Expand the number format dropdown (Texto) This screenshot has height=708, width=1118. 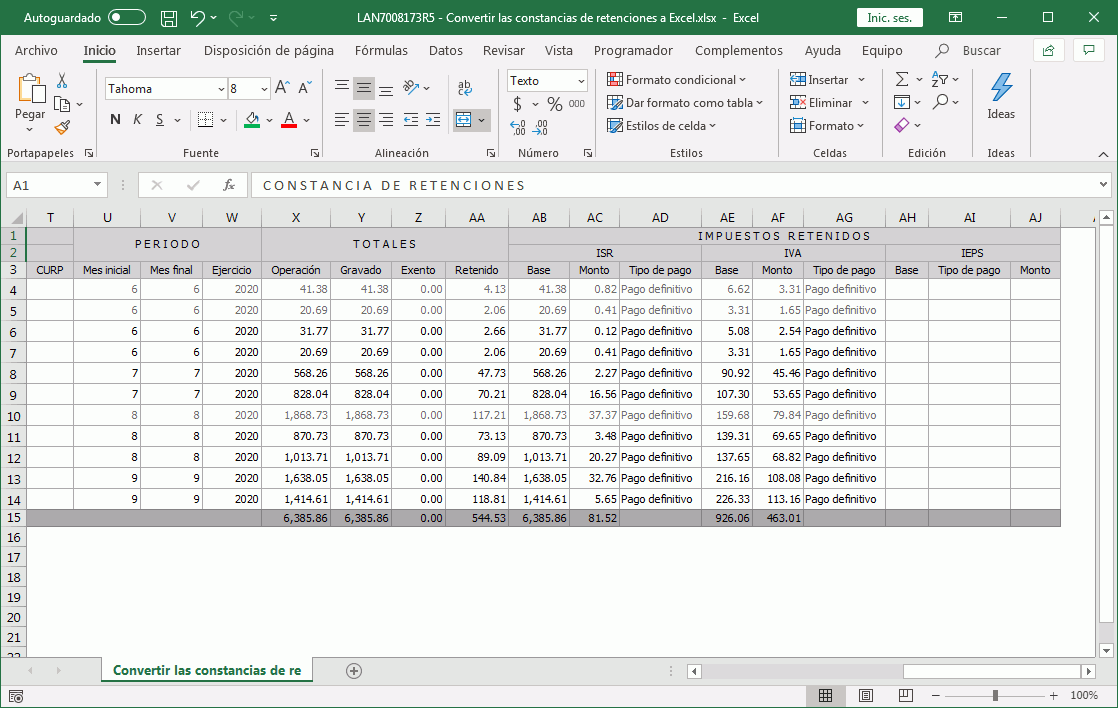[581, 81]
